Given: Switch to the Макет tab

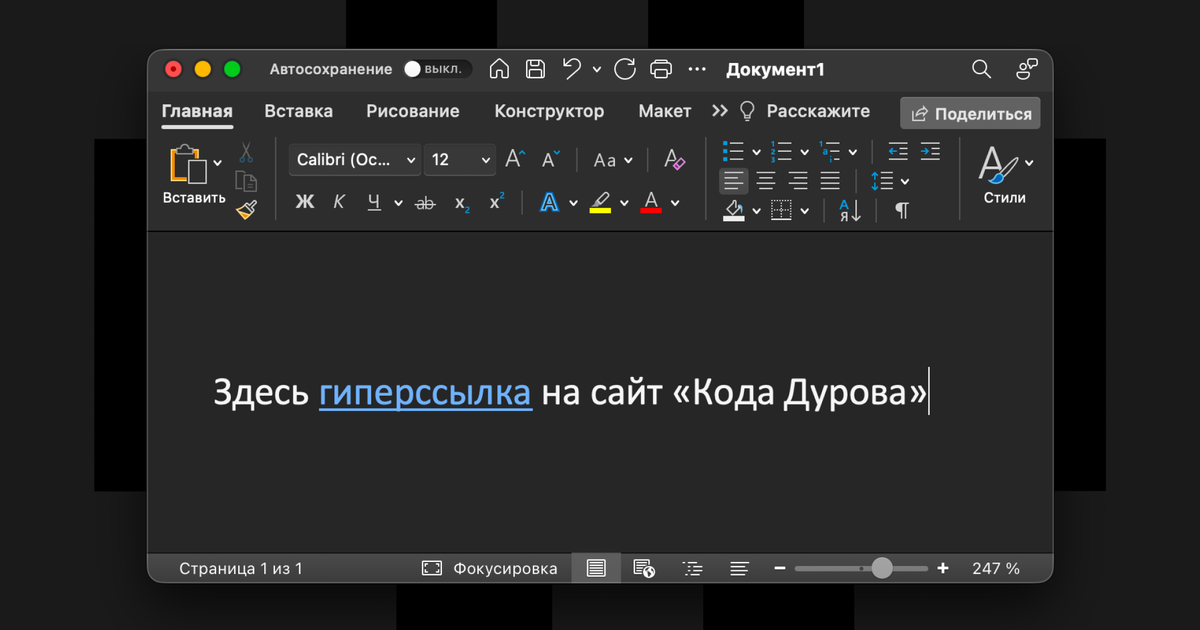Looking at the screenshot, I should 665,111.
